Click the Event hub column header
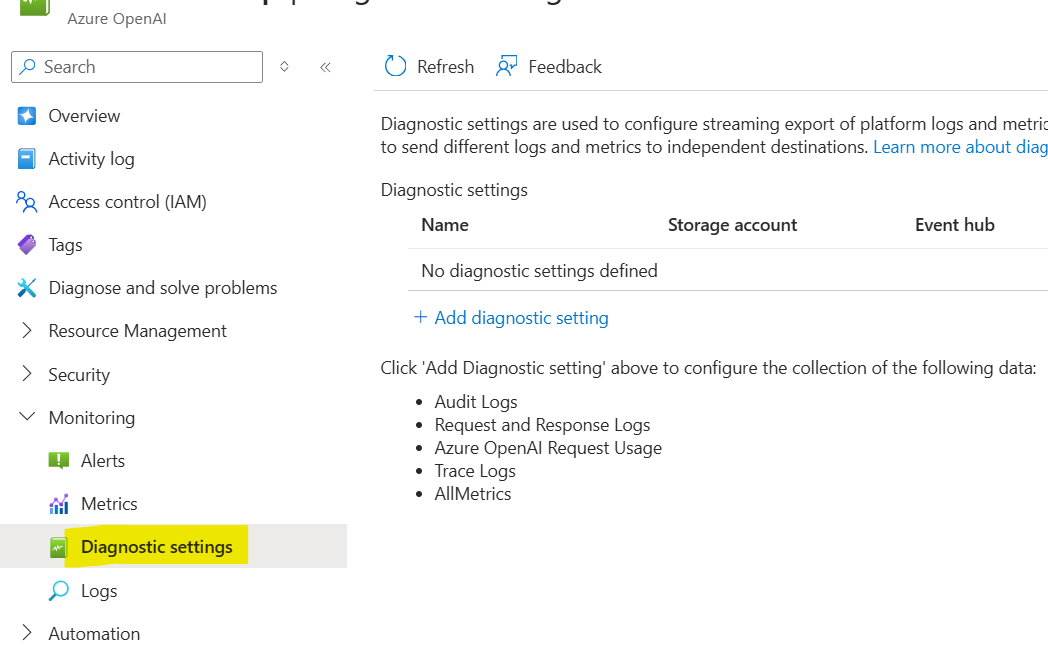 click(x=954, y=225)
